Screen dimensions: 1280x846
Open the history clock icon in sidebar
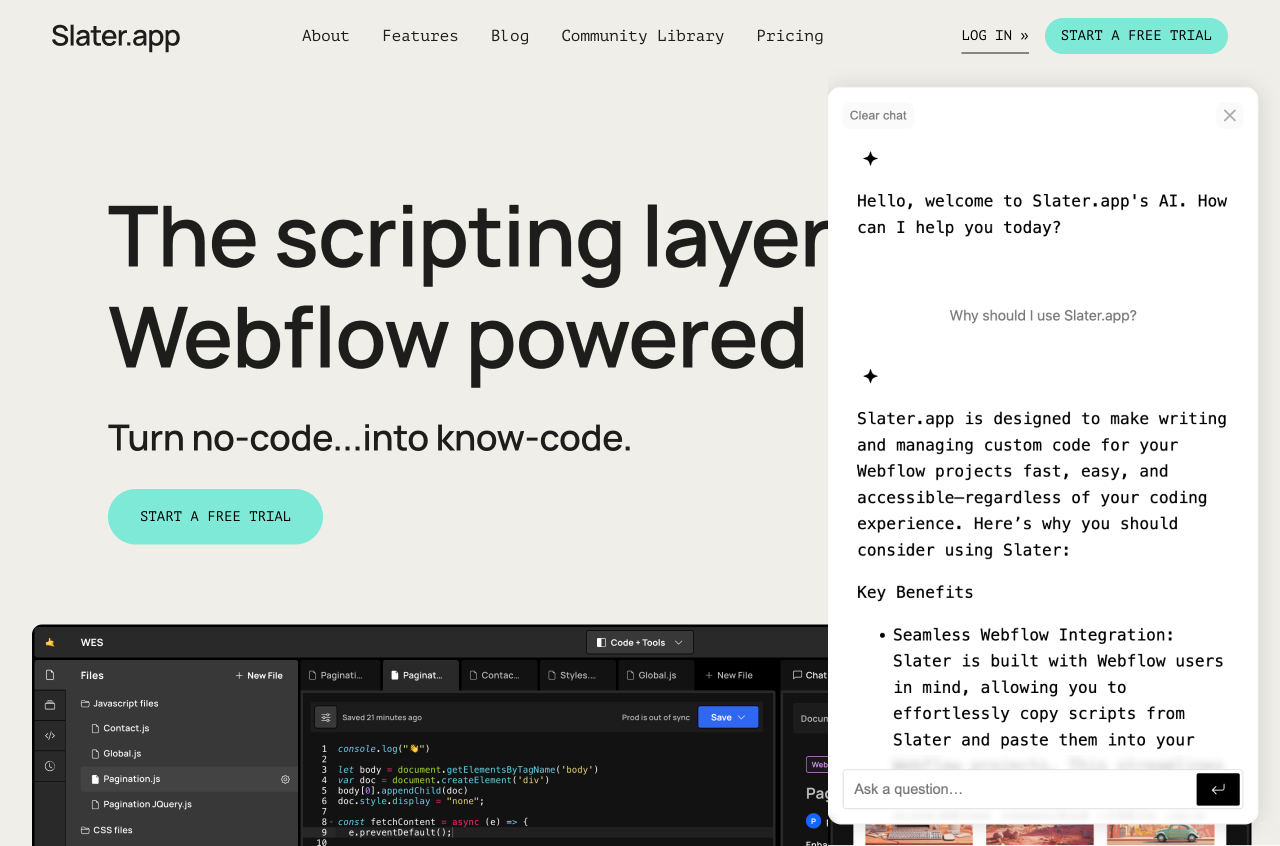point(50,766)
